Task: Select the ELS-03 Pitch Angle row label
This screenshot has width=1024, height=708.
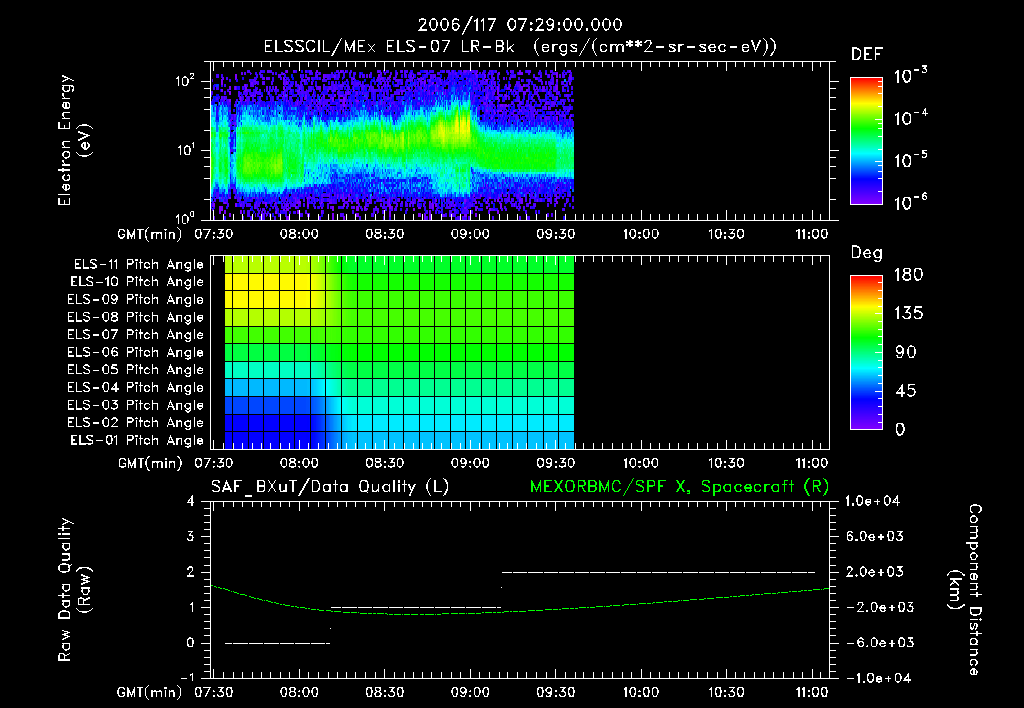Action: point(136,405)
